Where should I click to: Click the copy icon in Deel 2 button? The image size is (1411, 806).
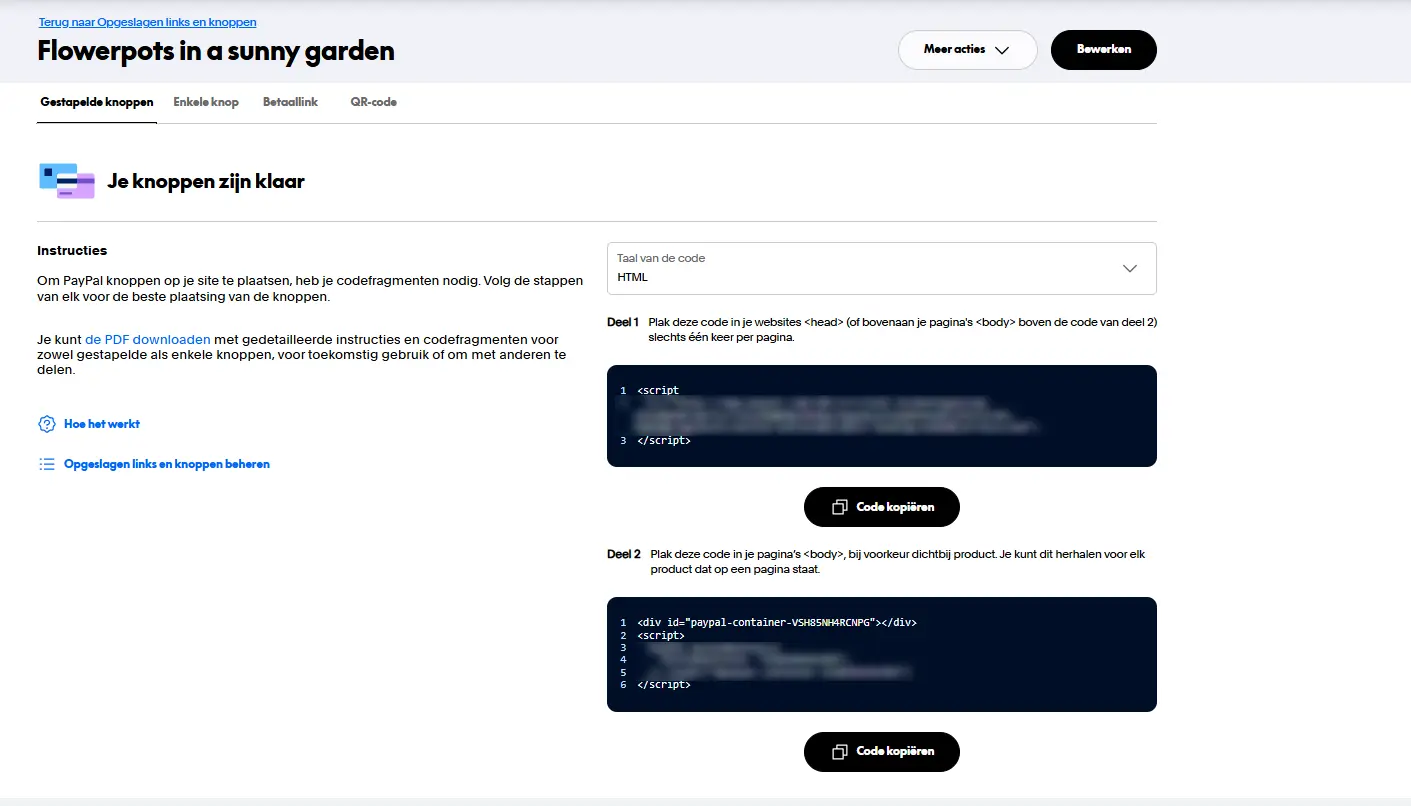click(840, 751)
